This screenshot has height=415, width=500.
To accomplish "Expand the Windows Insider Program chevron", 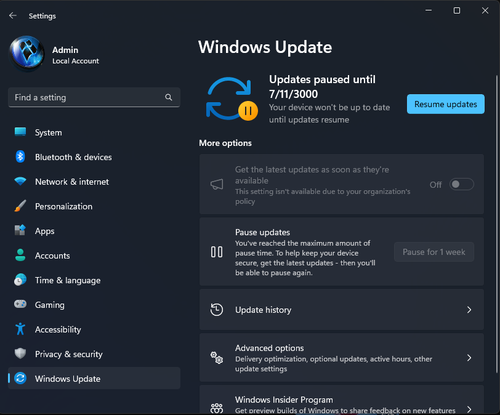I will [x=469, y=409].
